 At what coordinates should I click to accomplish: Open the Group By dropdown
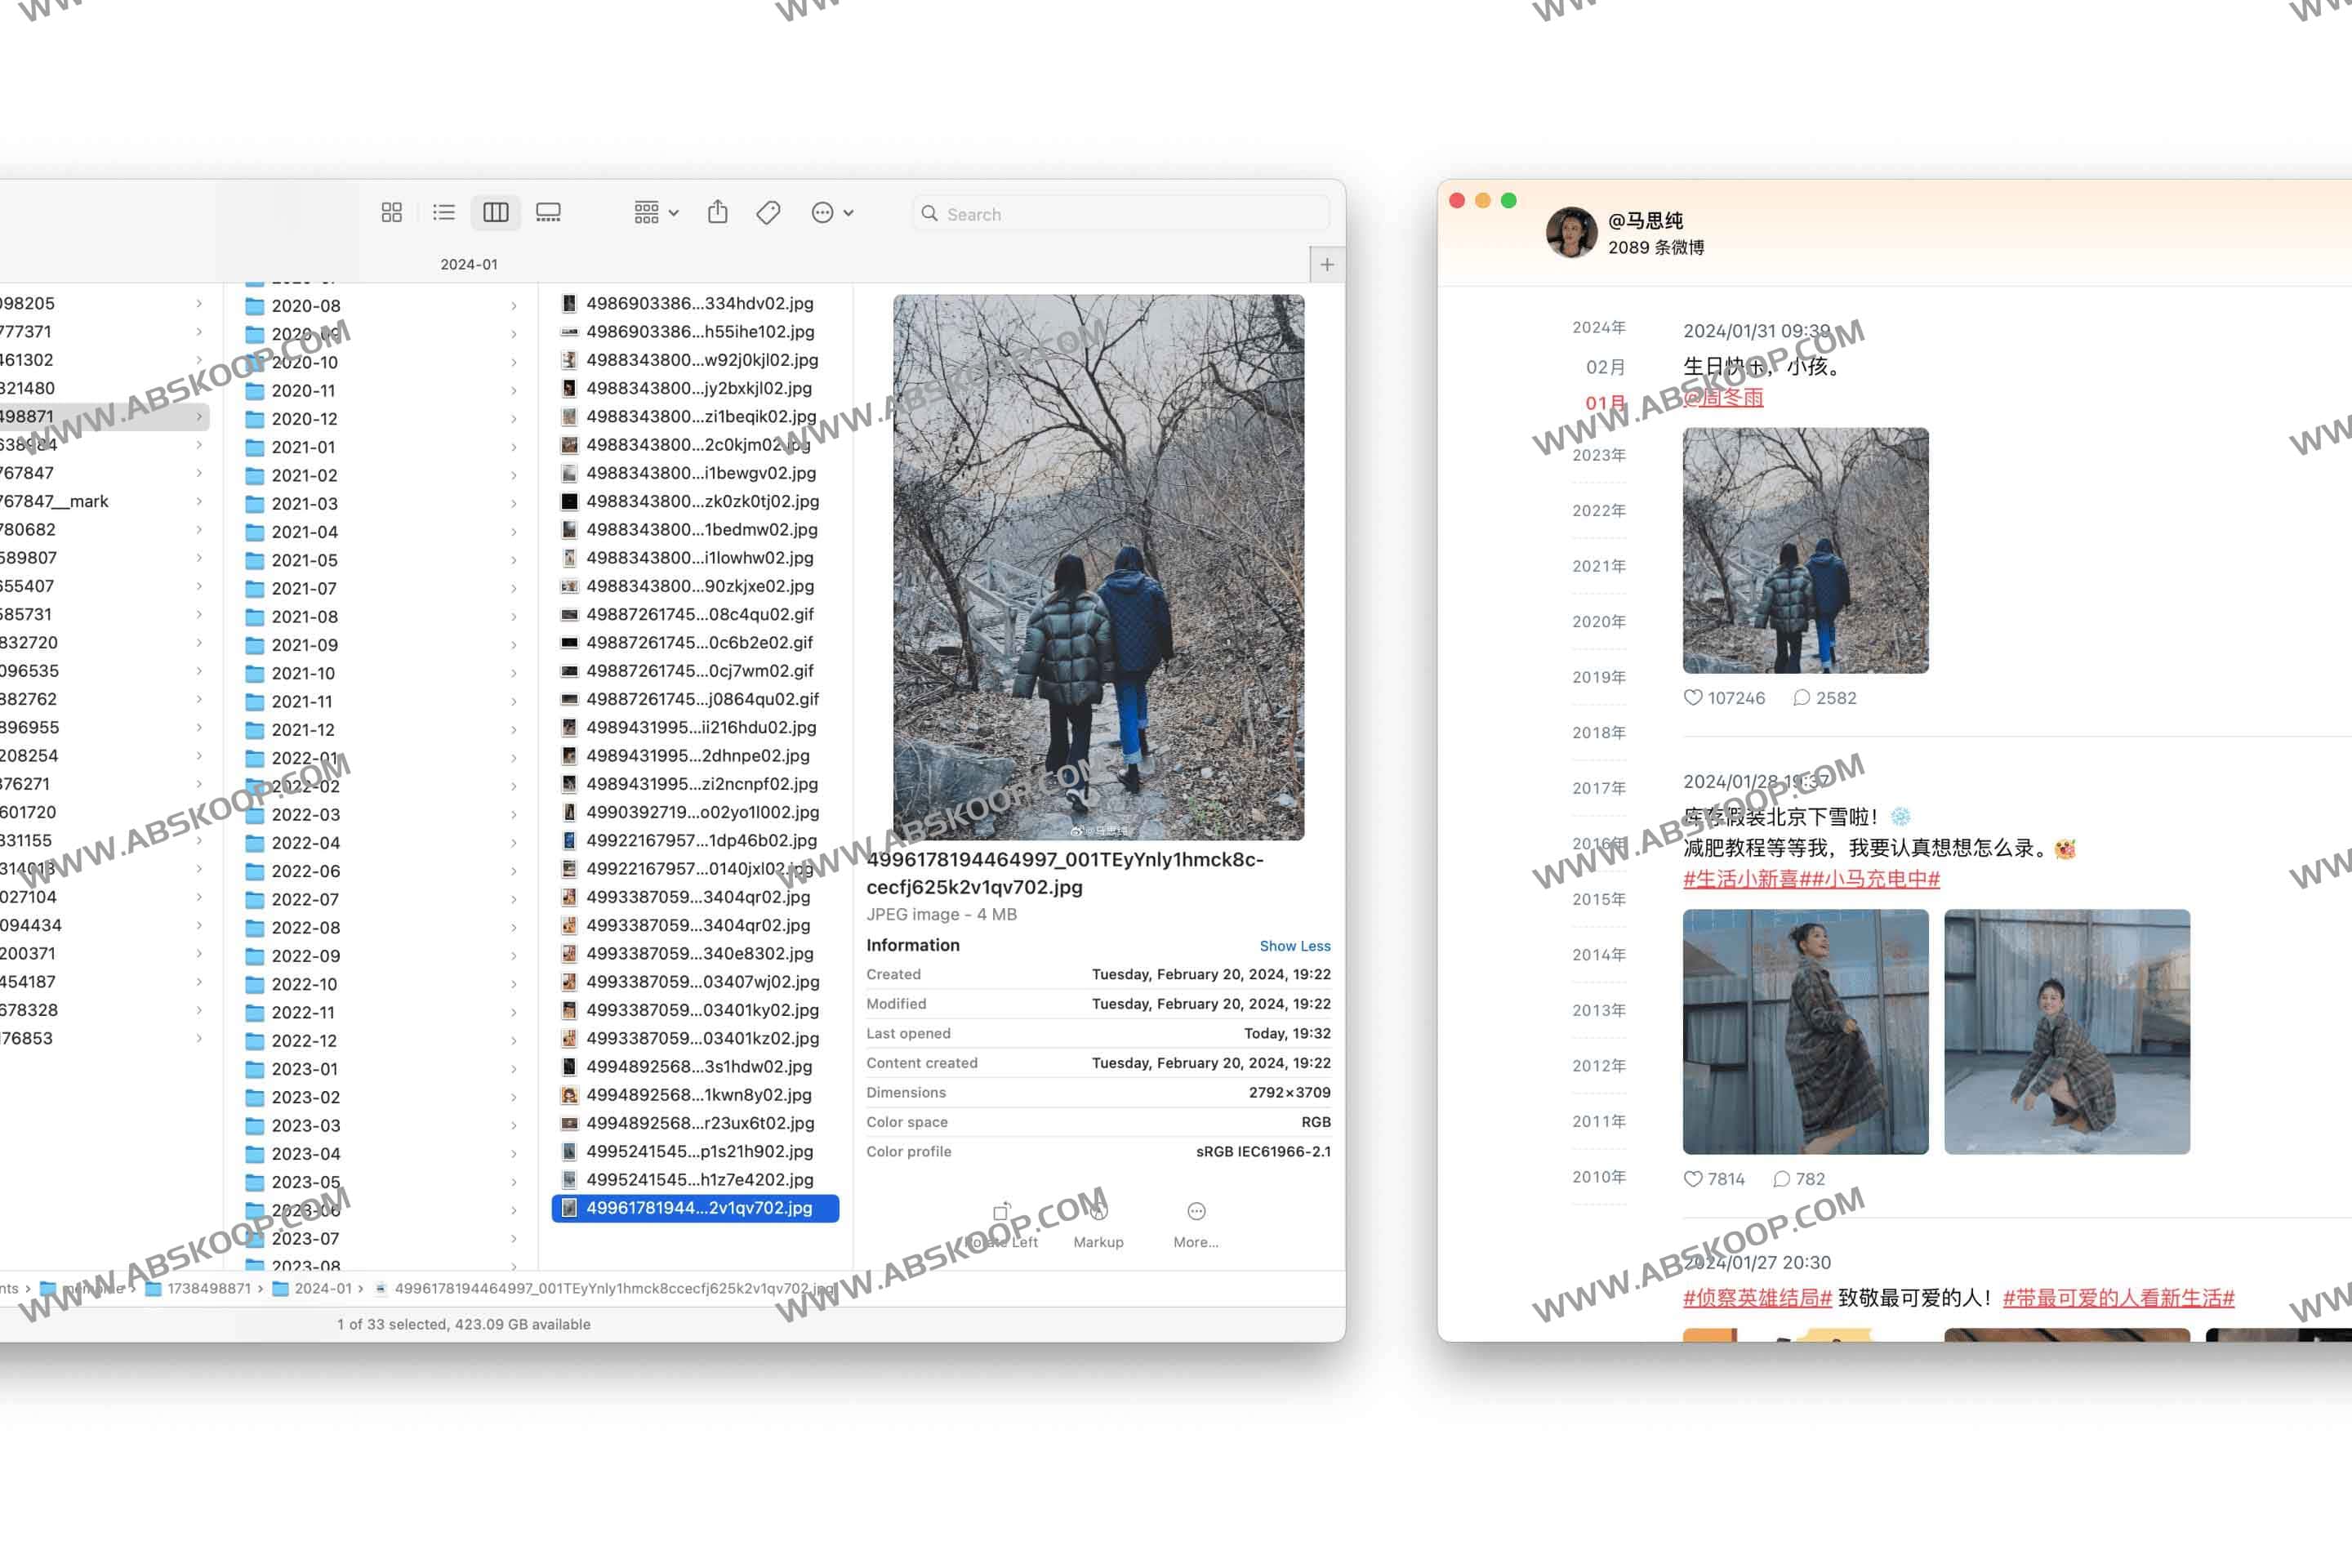(x=656, y=213)
